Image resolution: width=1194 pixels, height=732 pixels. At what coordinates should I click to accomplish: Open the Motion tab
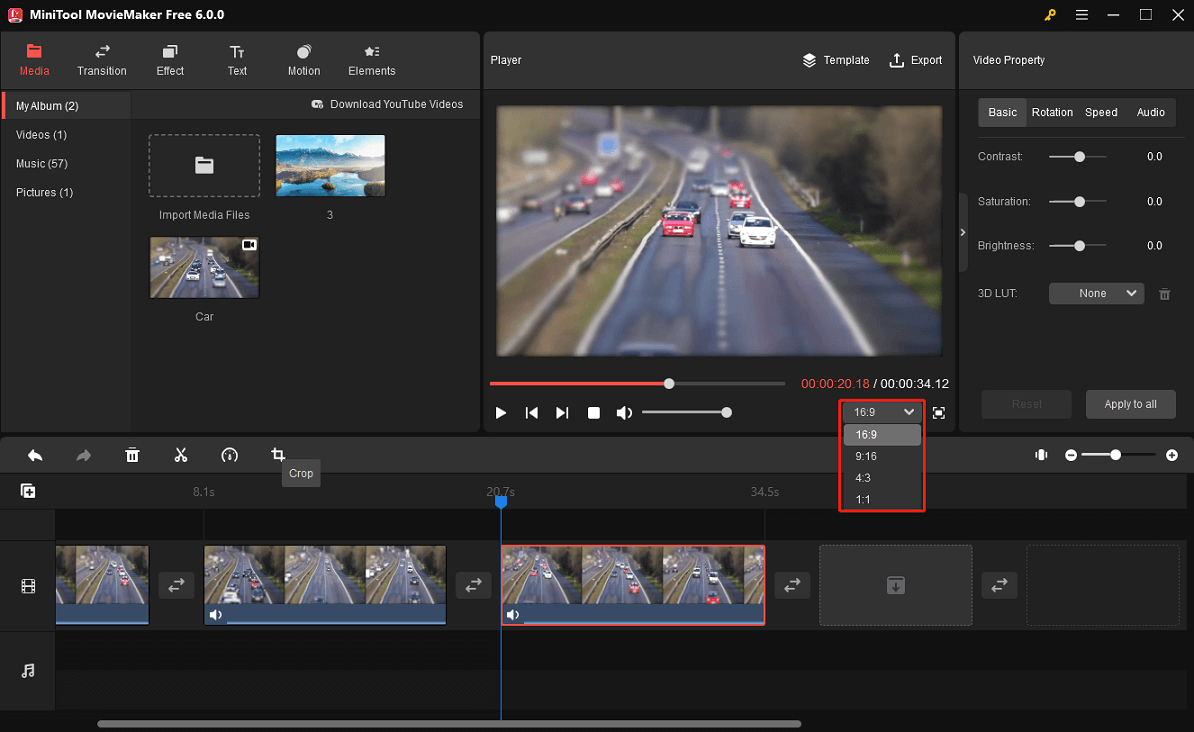pos(304,60)
